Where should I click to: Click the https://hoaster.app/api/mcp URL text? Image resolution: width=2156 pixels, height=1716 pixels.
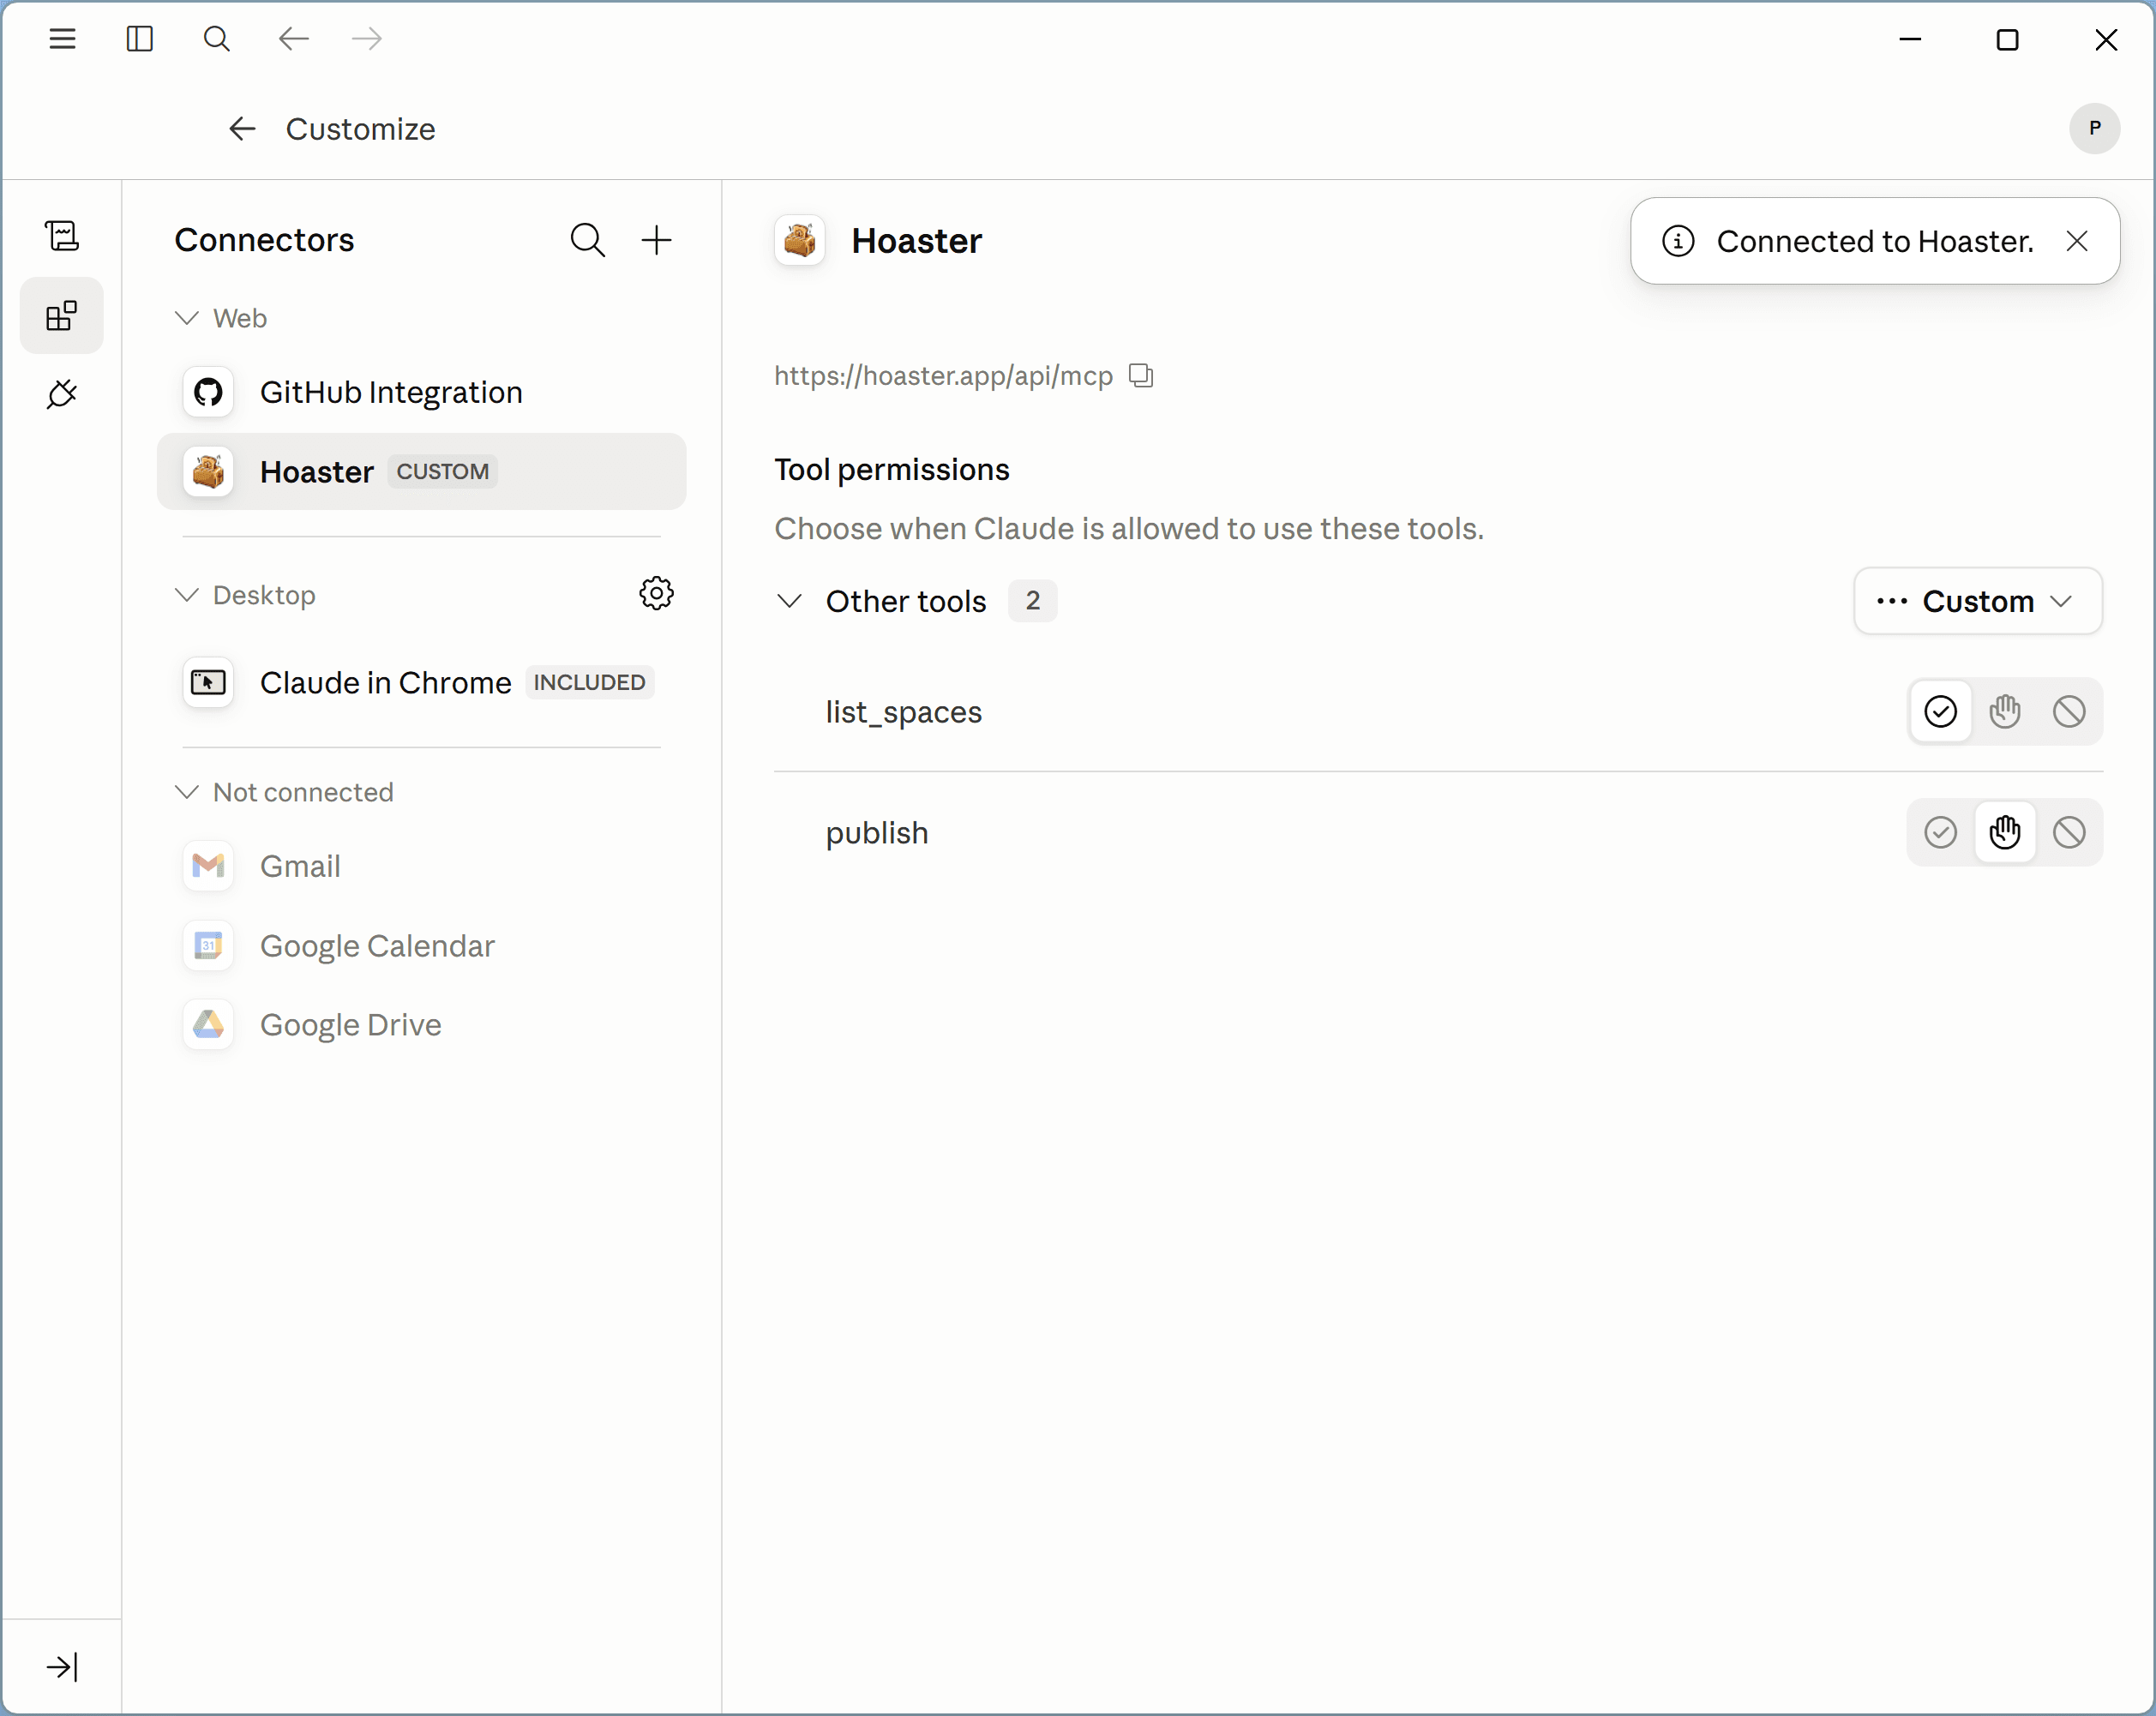click(x=943, y=376)
